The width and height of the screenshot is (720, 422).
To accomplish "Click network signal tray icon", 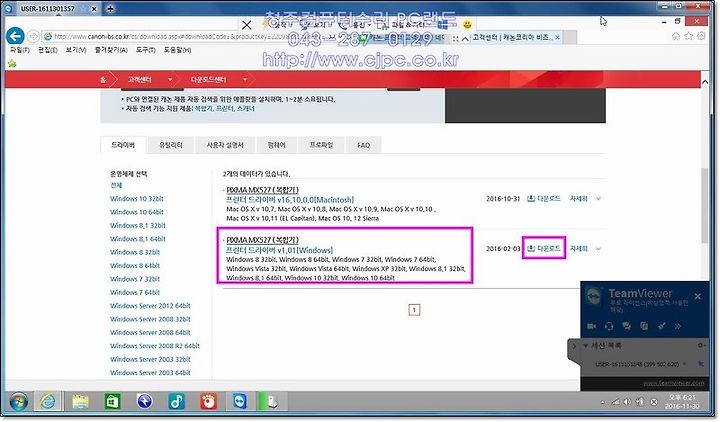I will tap(615, 402).
